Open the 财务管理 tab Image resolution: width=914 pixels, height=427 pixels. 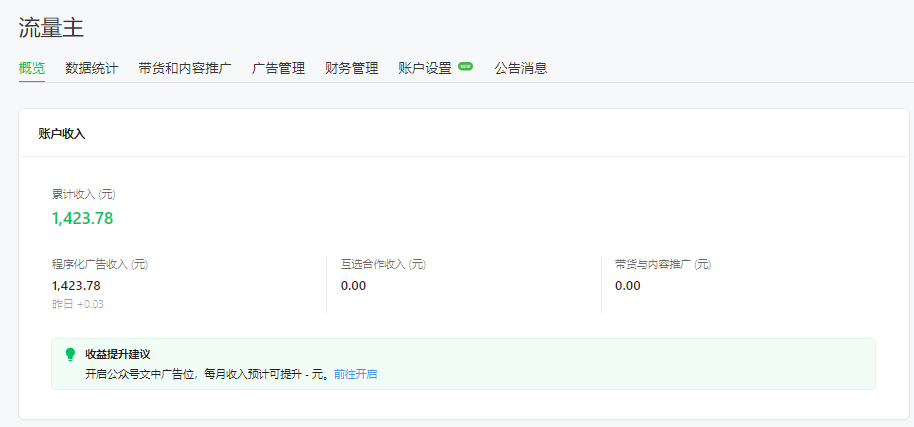coord(351,68)
